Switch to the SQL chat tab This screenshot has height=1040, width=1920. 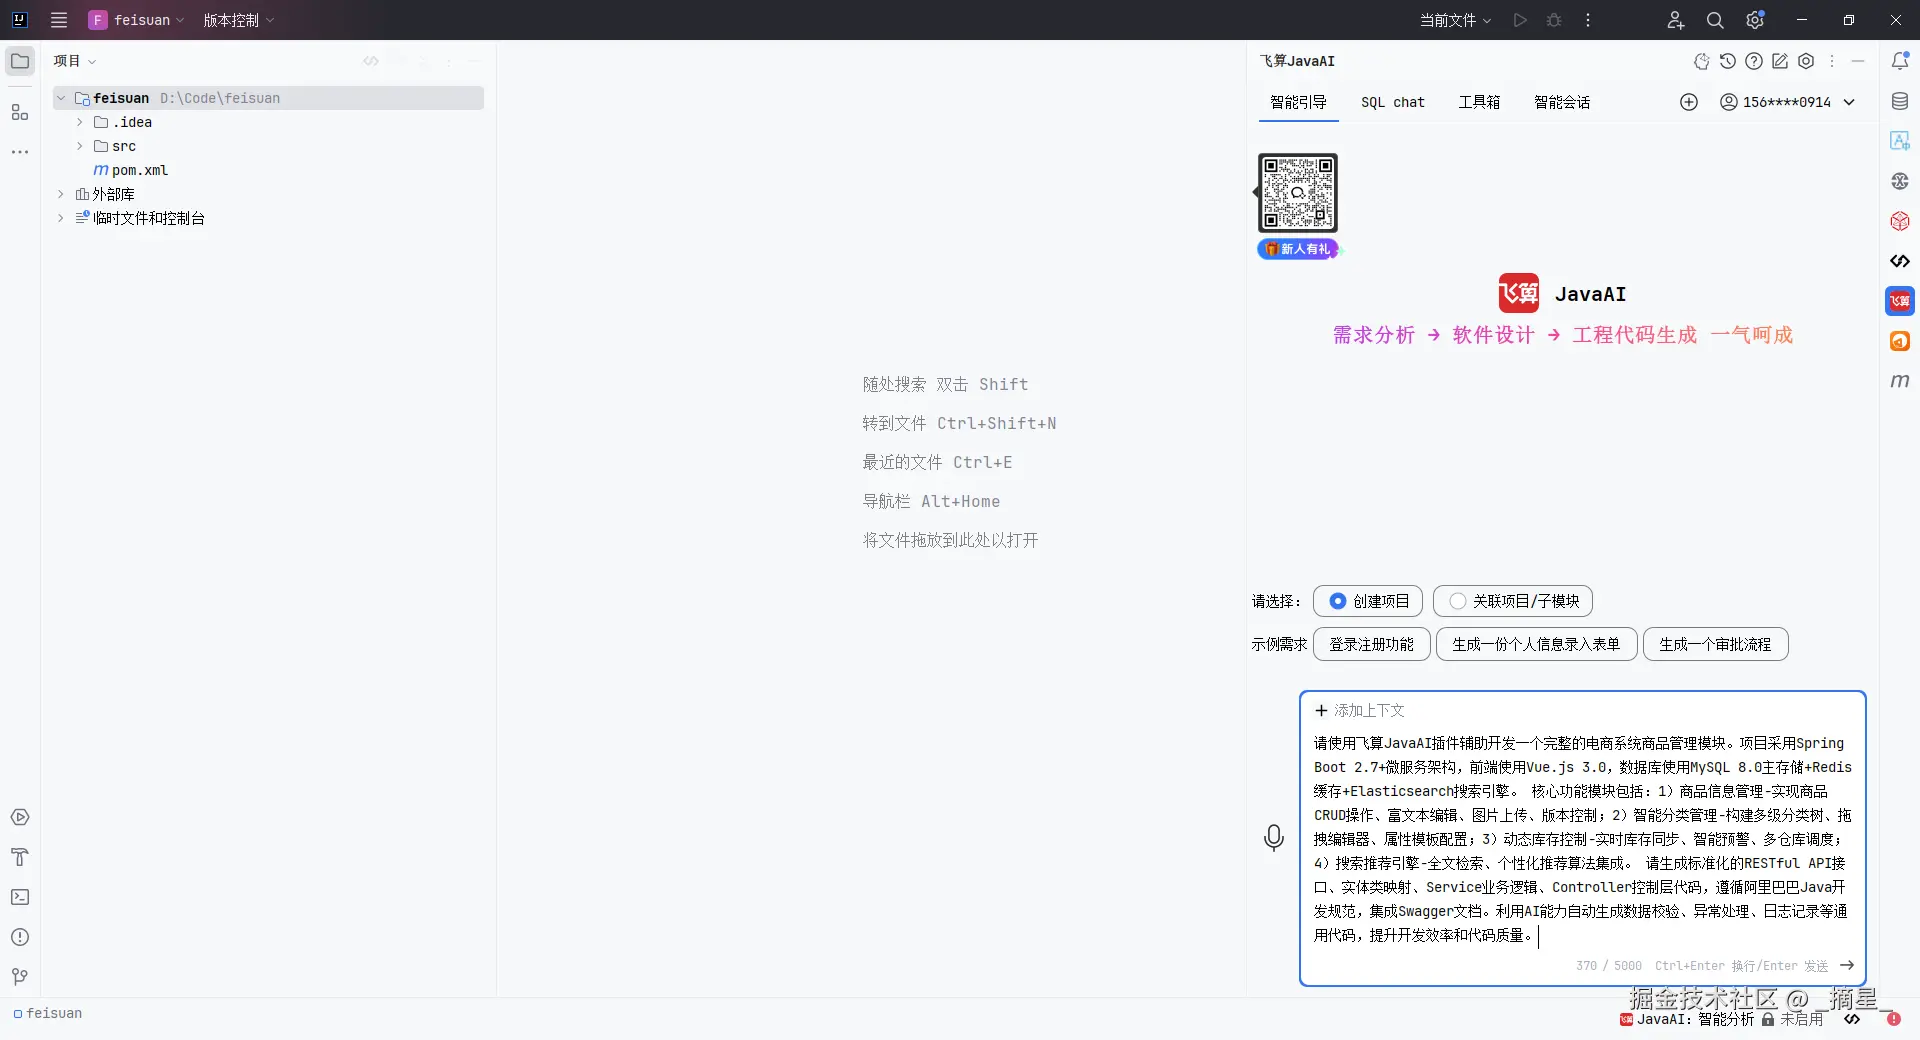(1393, 102)
